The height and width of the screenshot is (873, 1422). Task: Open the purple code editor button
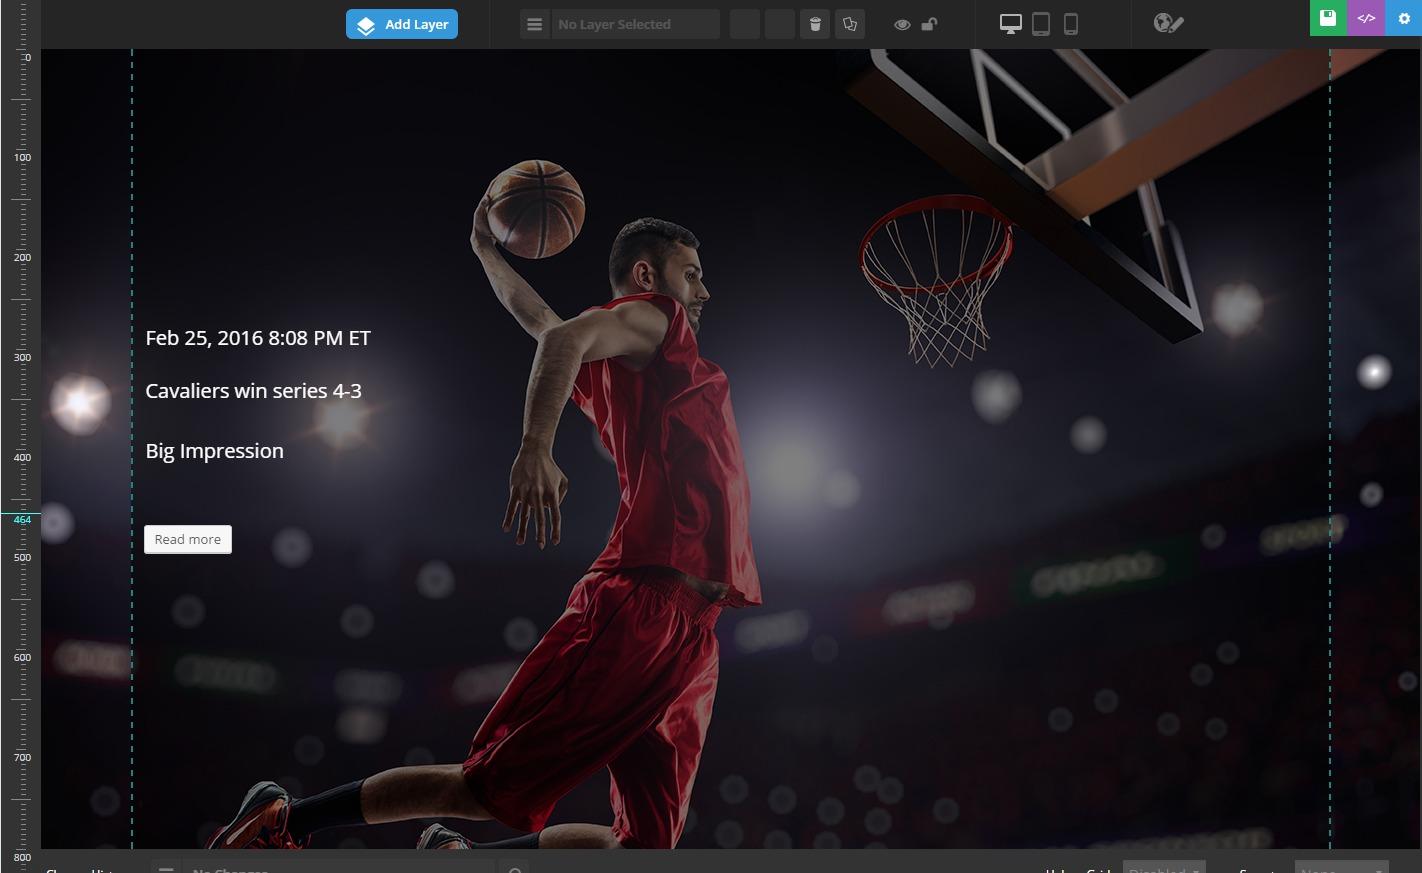click(1366, 18)
